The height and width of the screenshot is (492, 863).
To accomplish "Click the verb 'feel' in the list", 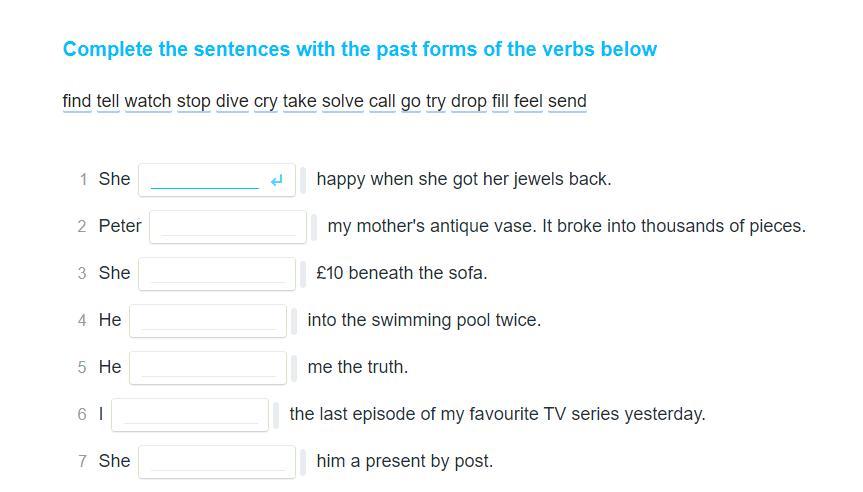I will click(528, 101).
